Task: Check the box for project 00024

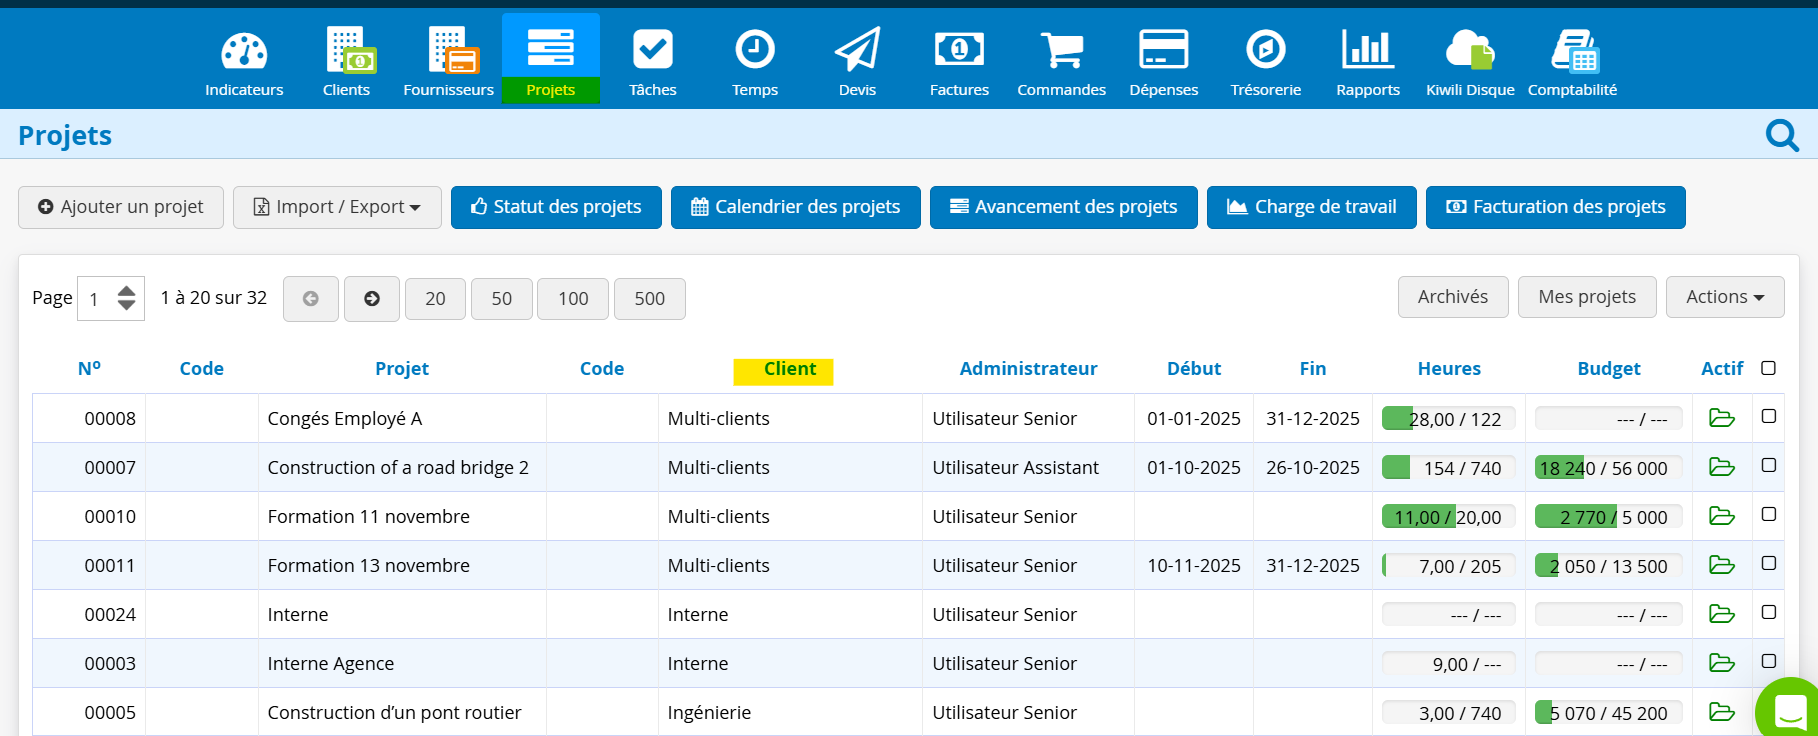Action: (1768, 612)
